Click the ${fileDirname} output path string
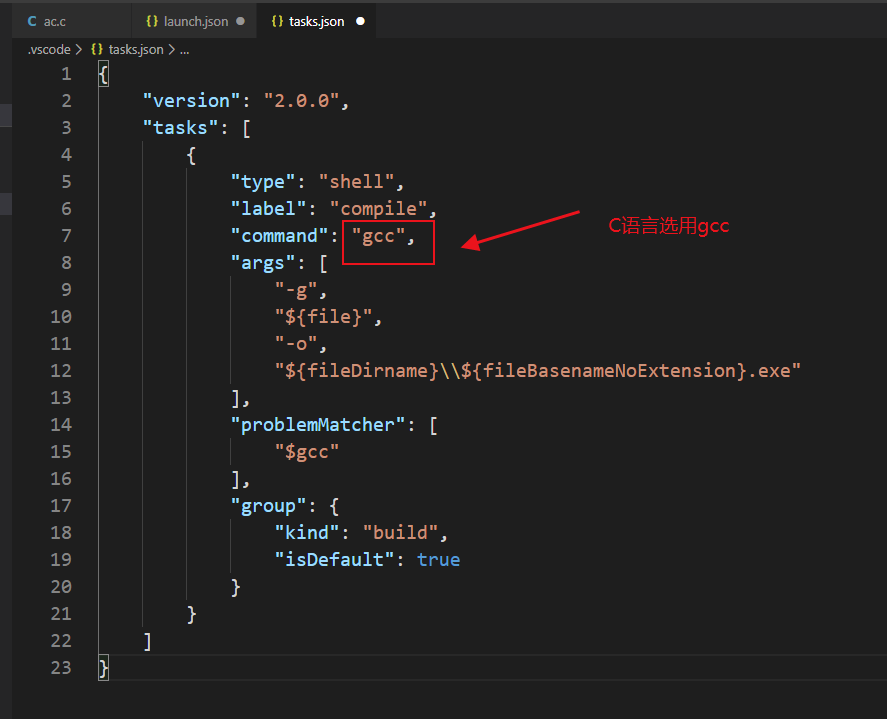The width and height of the screenshot is (887, 719). point(538,371)
